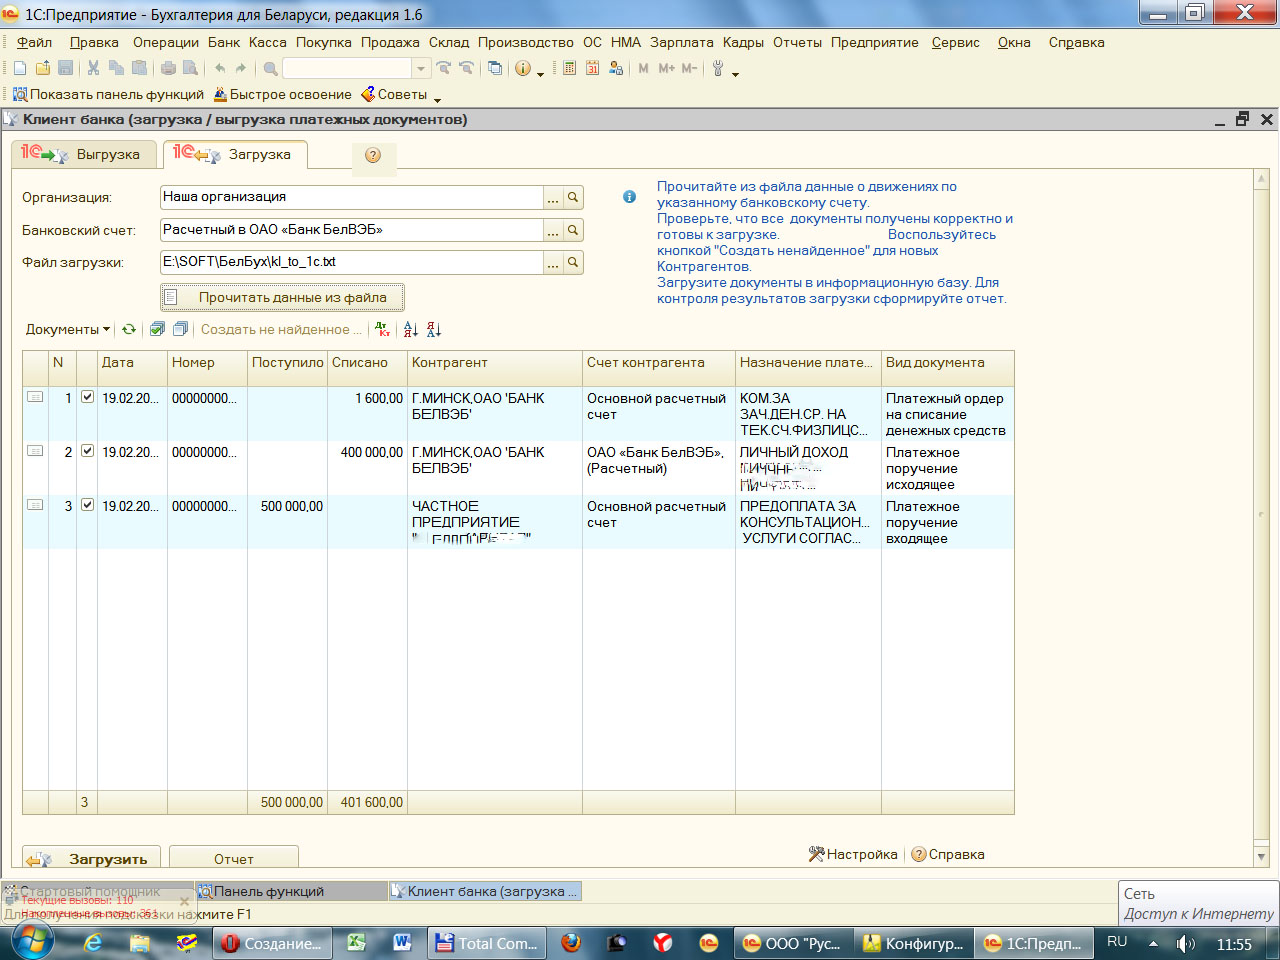
Task: Click the Copy toolbar icon
Action: click(x=116, y=68)
